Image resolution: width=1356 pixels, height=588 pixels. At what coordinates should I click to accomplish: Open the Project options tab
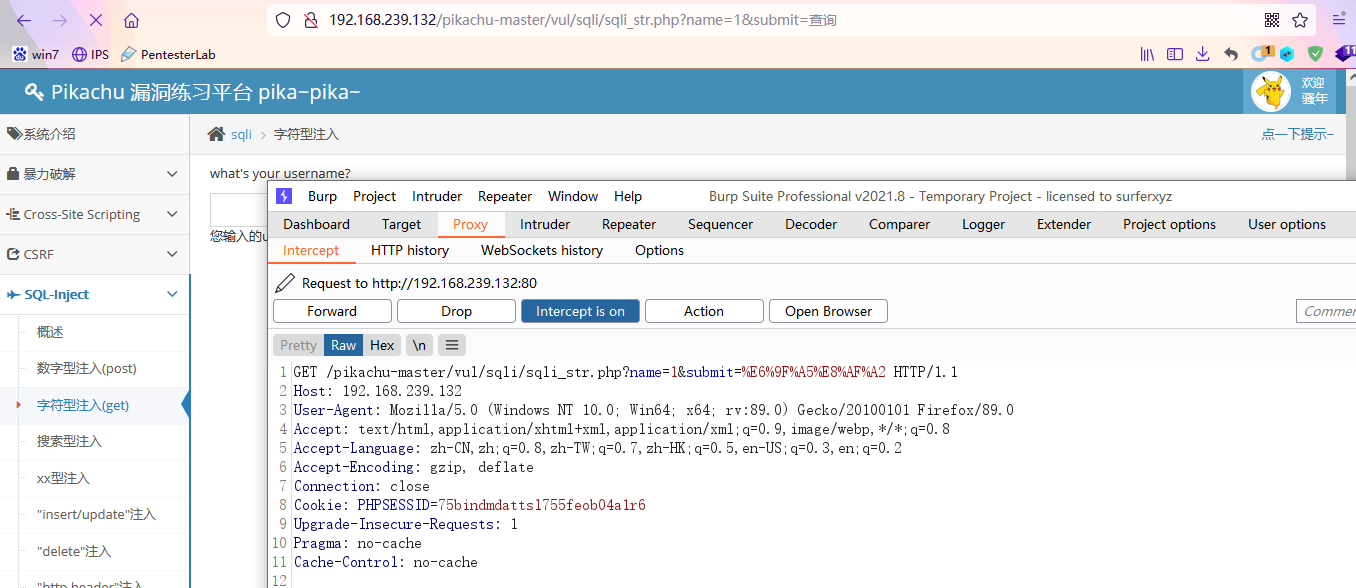[x=1170, y=224]
